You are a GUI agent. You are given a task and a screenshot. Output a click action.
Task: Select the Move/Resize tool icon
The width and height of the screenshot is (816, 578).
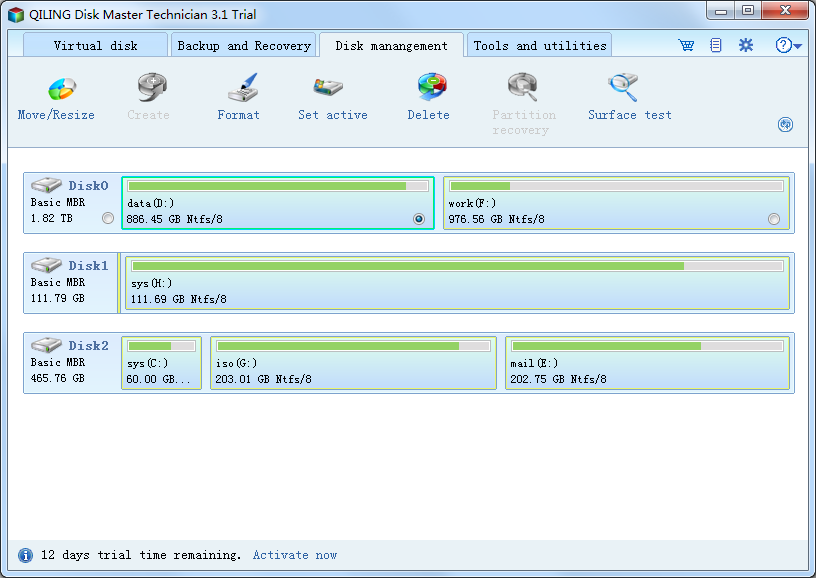coord(62,88)
